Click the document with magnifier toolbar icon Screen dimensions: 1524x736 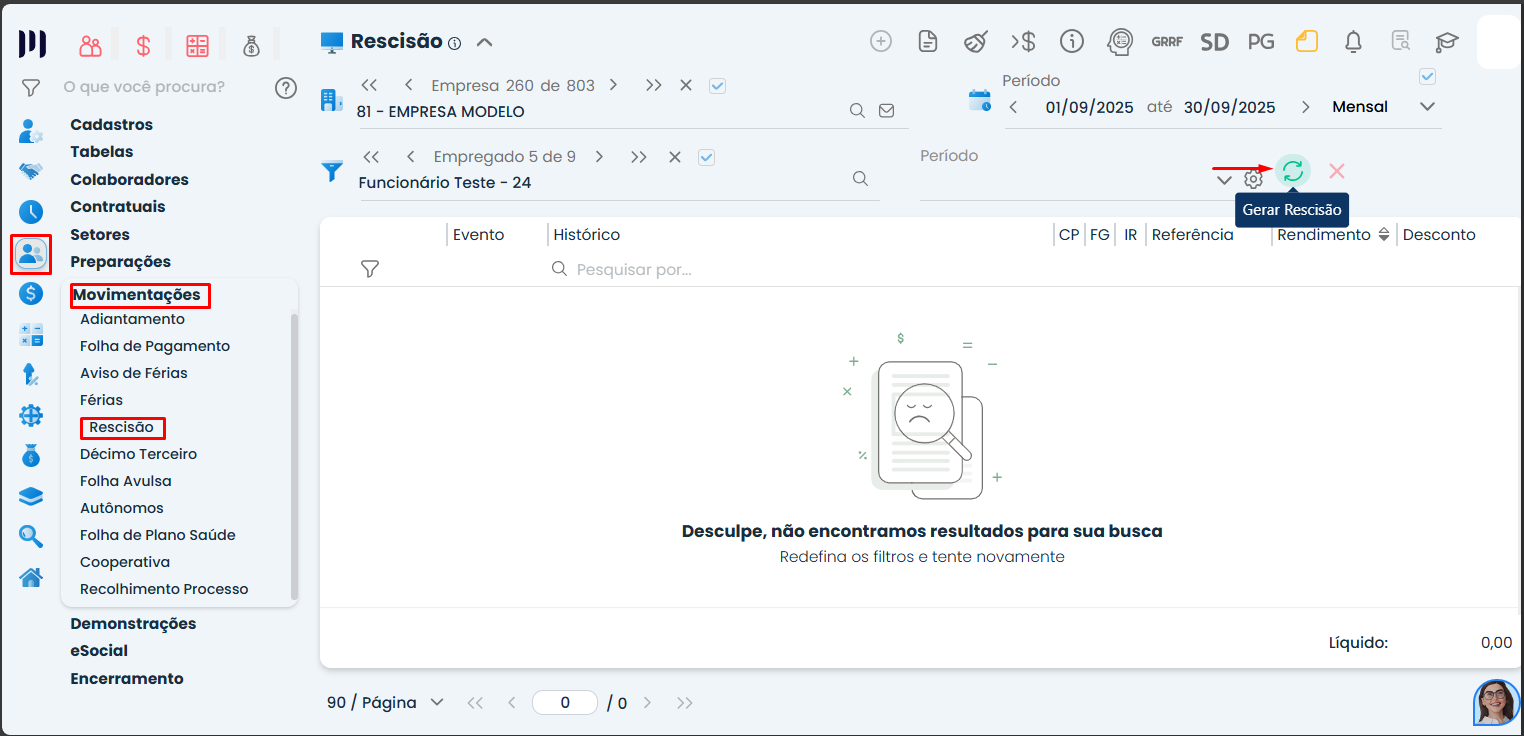(x=1401, y=42)
